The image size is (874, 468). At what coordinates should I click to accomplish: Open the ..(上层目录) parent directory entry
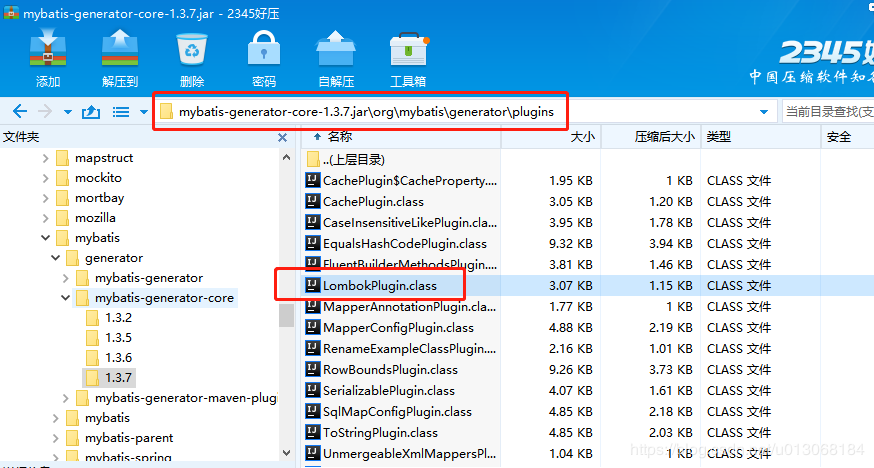click(346, 160)
